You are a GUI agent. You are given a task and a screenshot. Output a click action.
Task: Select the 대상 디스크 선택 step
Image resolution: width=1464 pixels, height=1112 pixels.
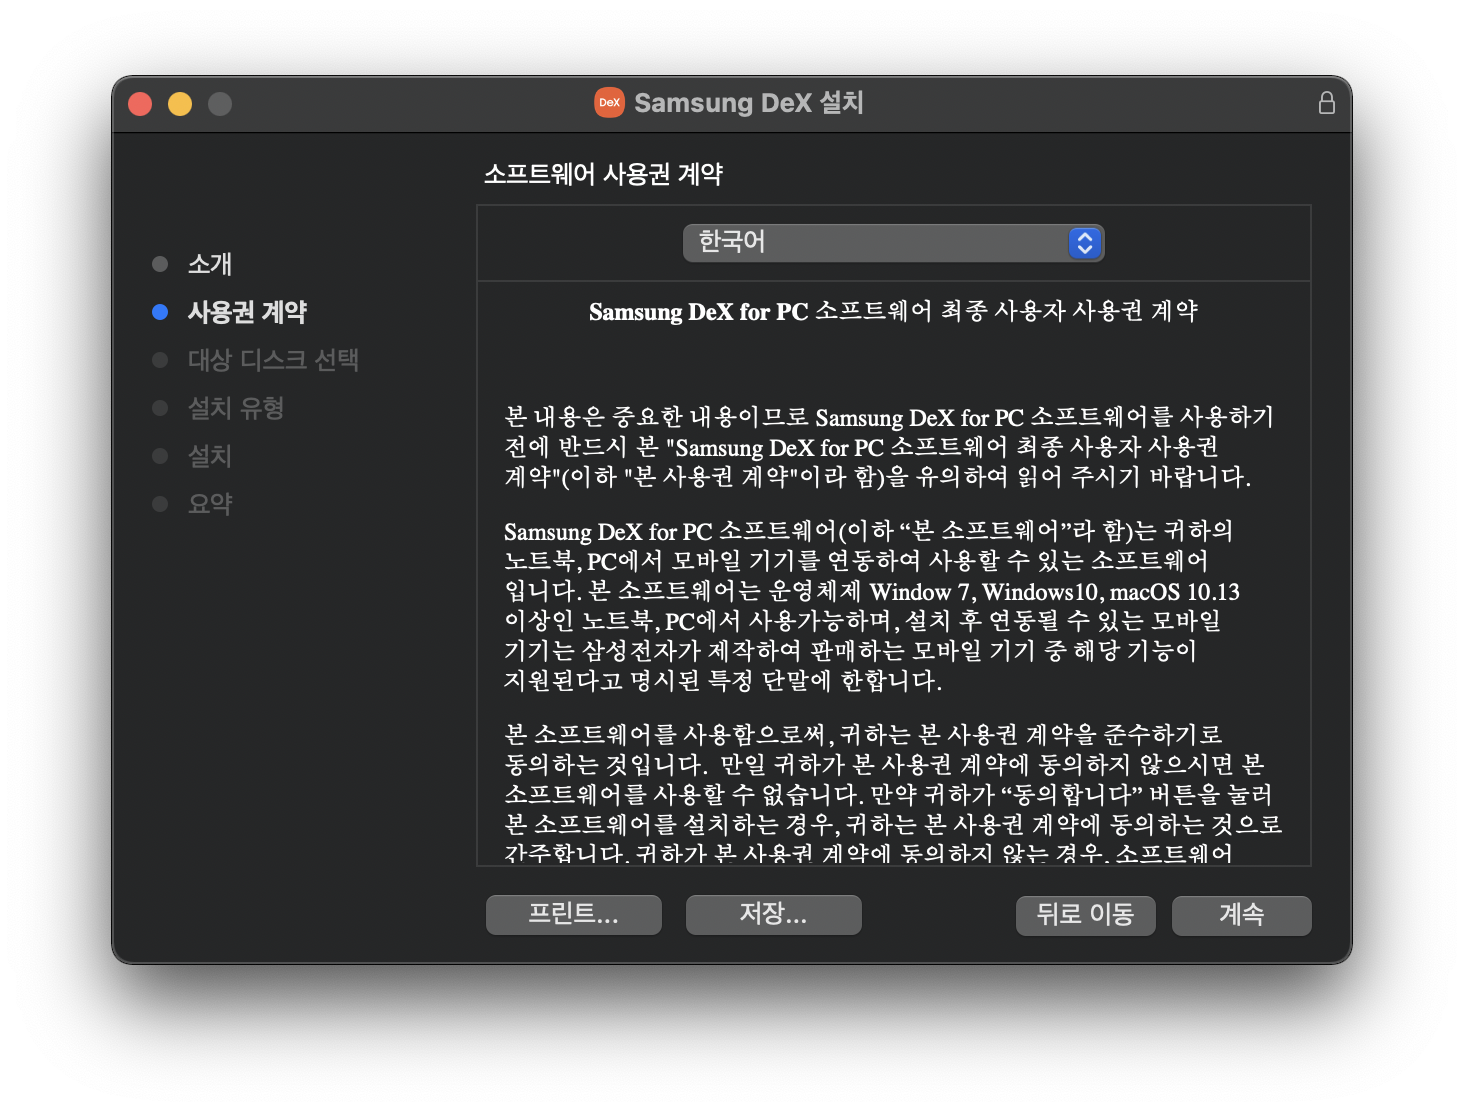[x=273, y=360]
